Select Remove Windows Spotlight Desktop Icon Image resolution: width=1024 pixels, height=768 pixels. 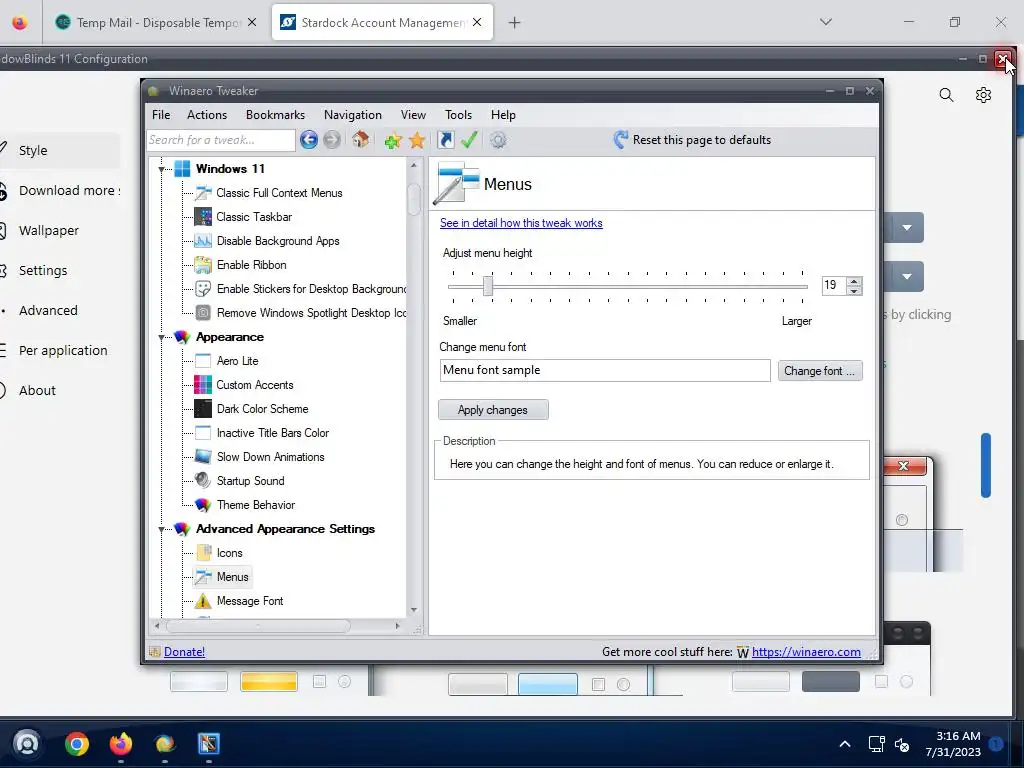(x=300, y=313)
